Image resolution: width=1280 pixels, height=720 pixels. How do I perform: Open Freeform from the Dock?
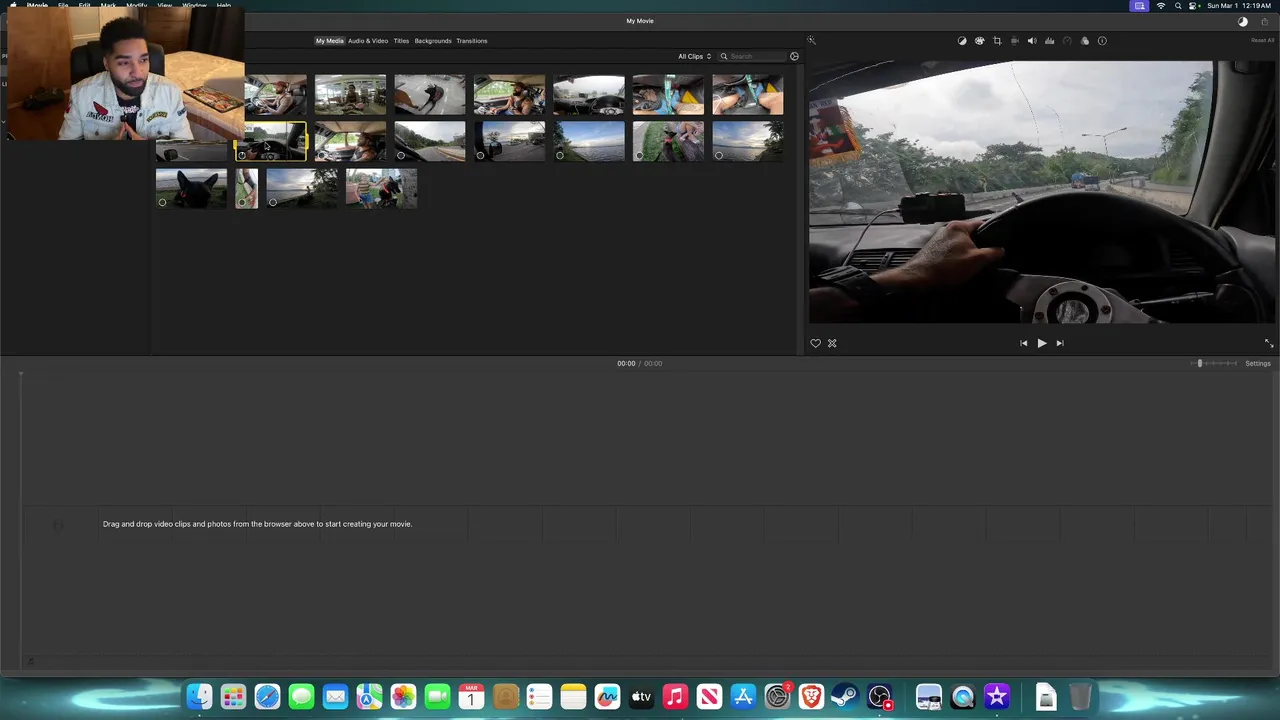click(607, 696)
